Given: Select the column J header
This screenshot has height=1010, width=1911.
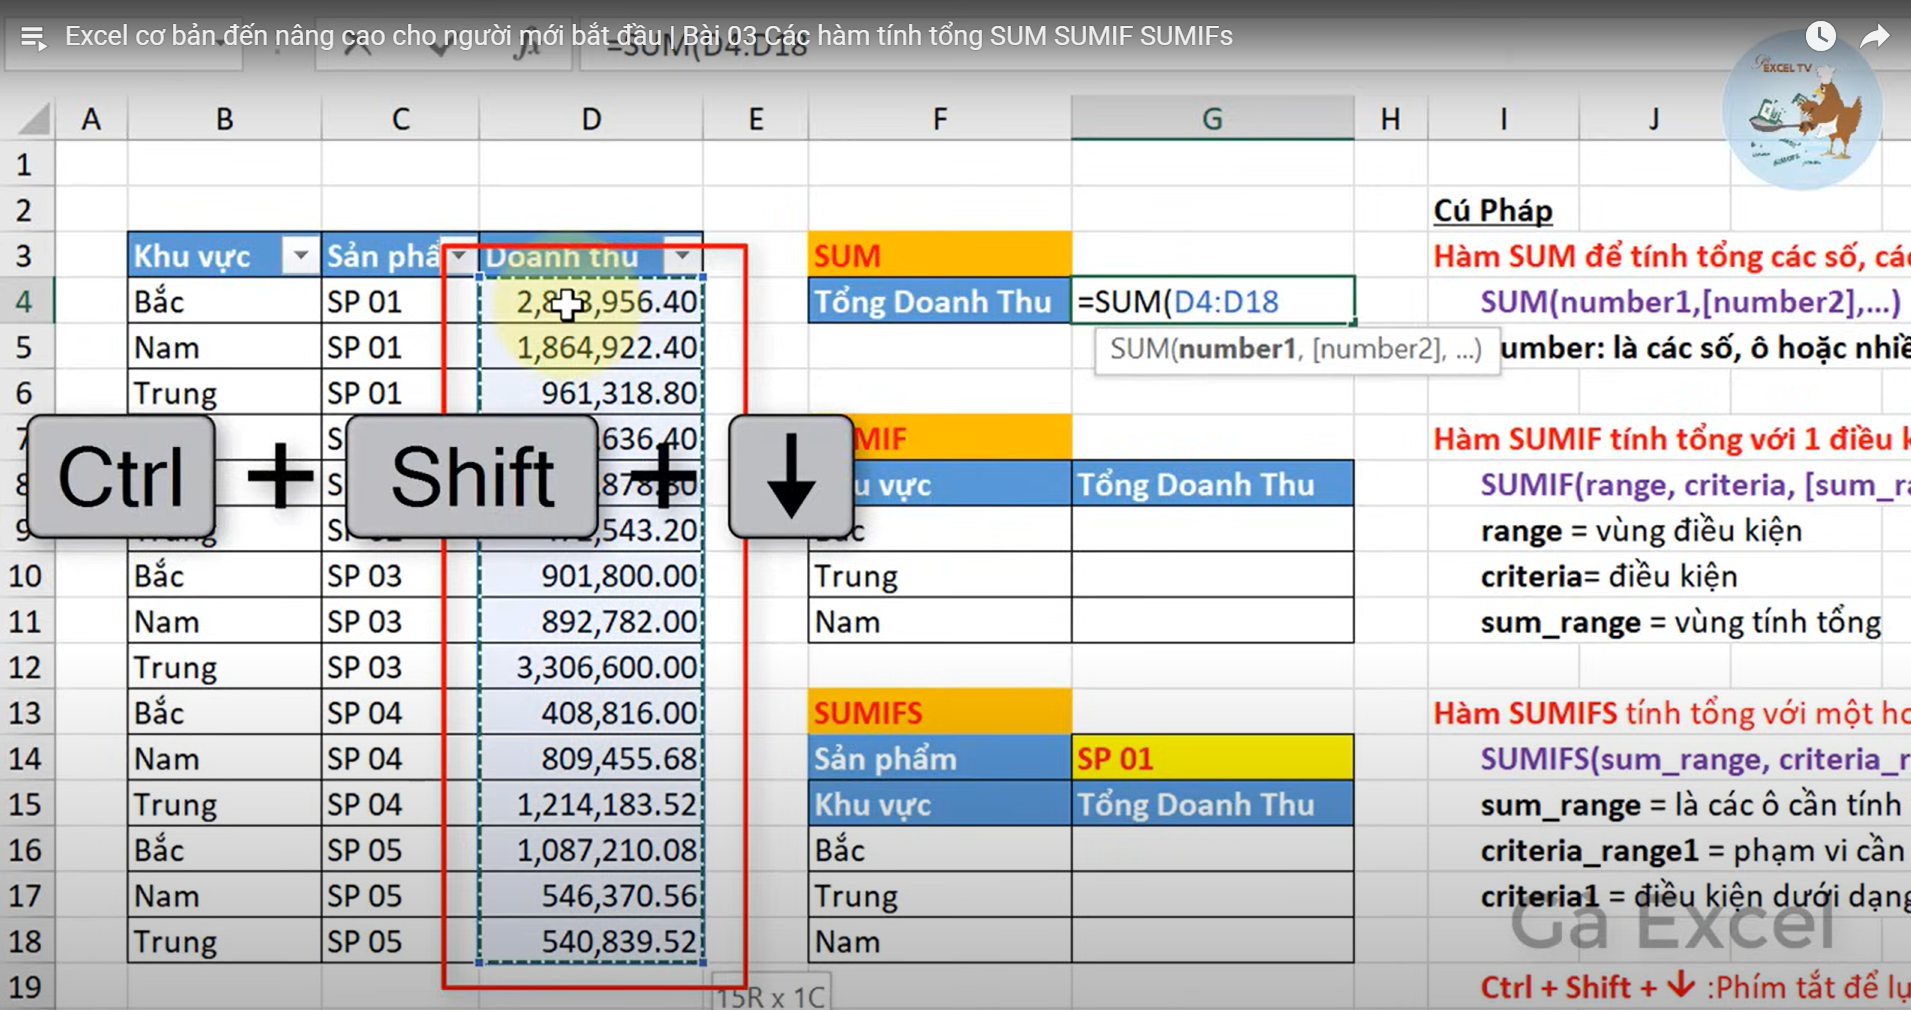Looking at the screenshot, I should 1654,119.
